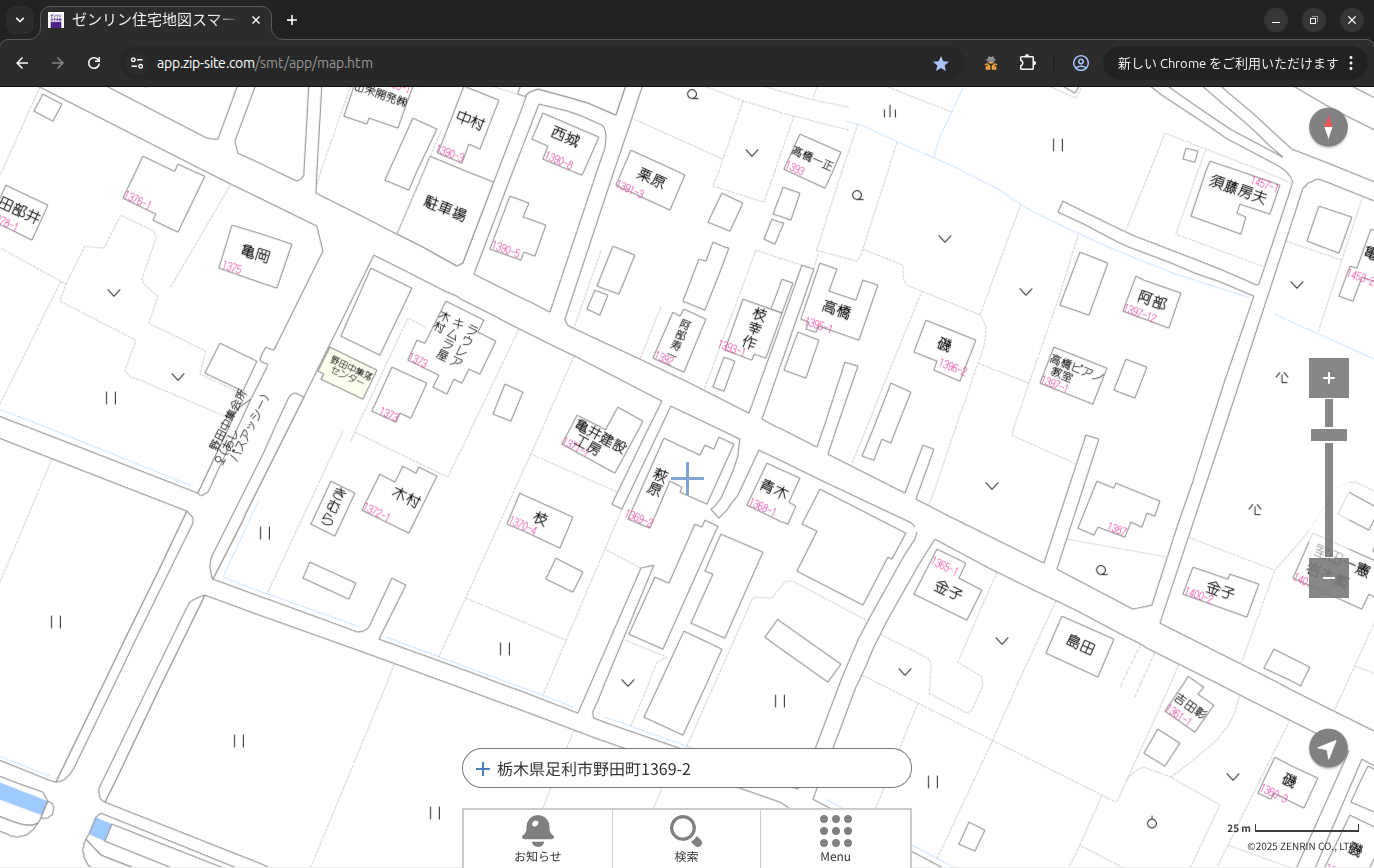
Task: Click the 木村 house label
Action: [x=407, y=496]
